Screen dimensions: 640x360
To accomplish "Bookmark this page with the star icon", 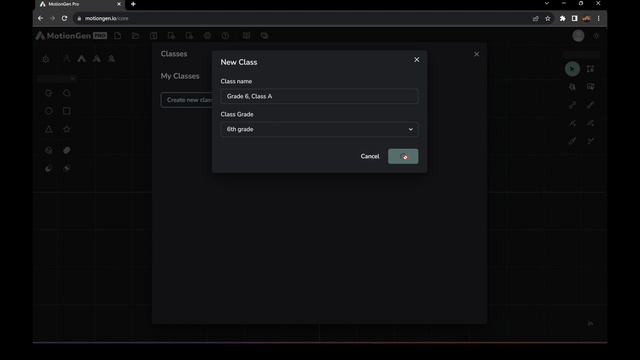I will 548,18.
